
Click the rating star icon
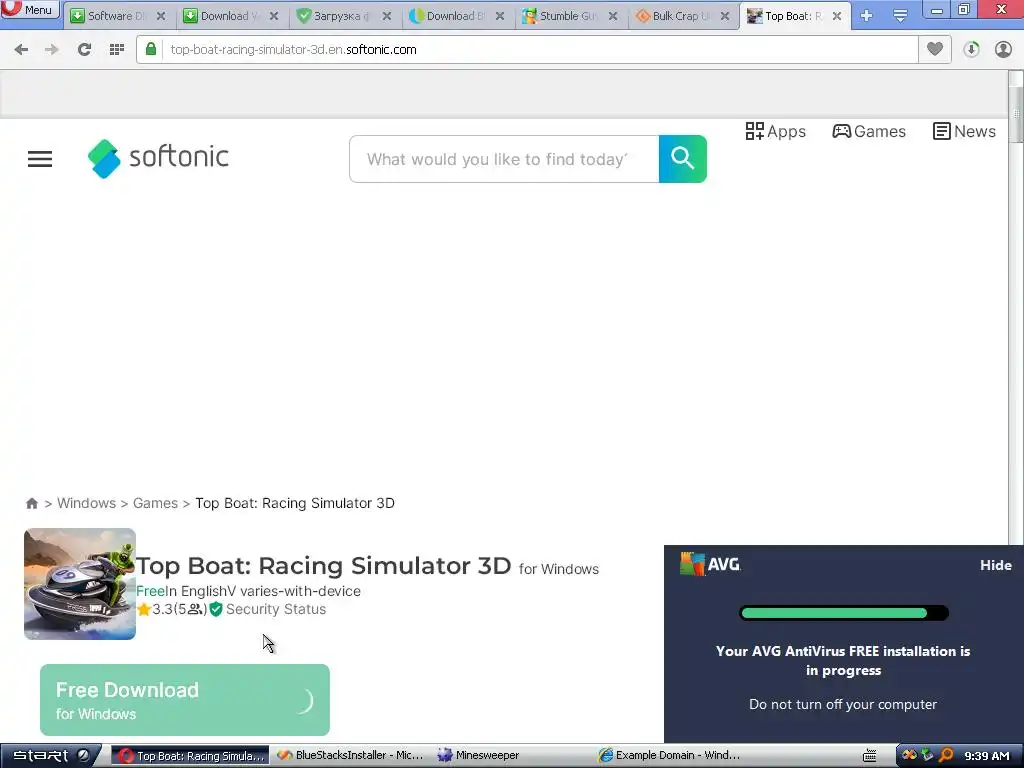(144, 609)
